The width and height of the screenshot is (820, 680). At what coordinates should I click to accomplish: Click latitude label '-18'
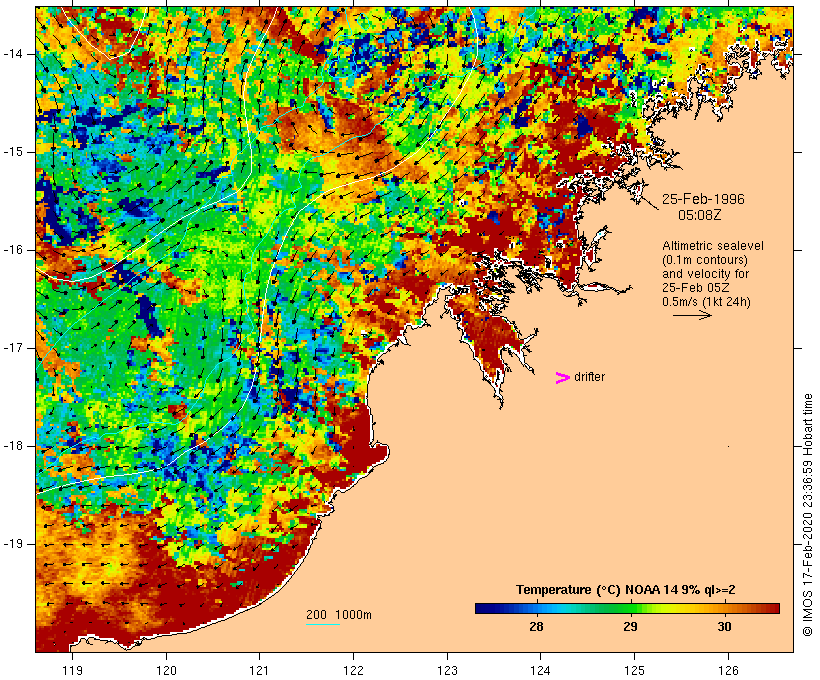click(13, 446)
